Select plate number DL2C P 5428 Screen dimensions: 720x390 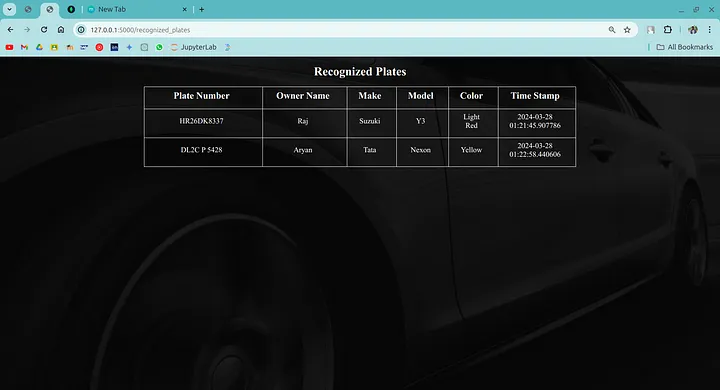click(201, 150)
